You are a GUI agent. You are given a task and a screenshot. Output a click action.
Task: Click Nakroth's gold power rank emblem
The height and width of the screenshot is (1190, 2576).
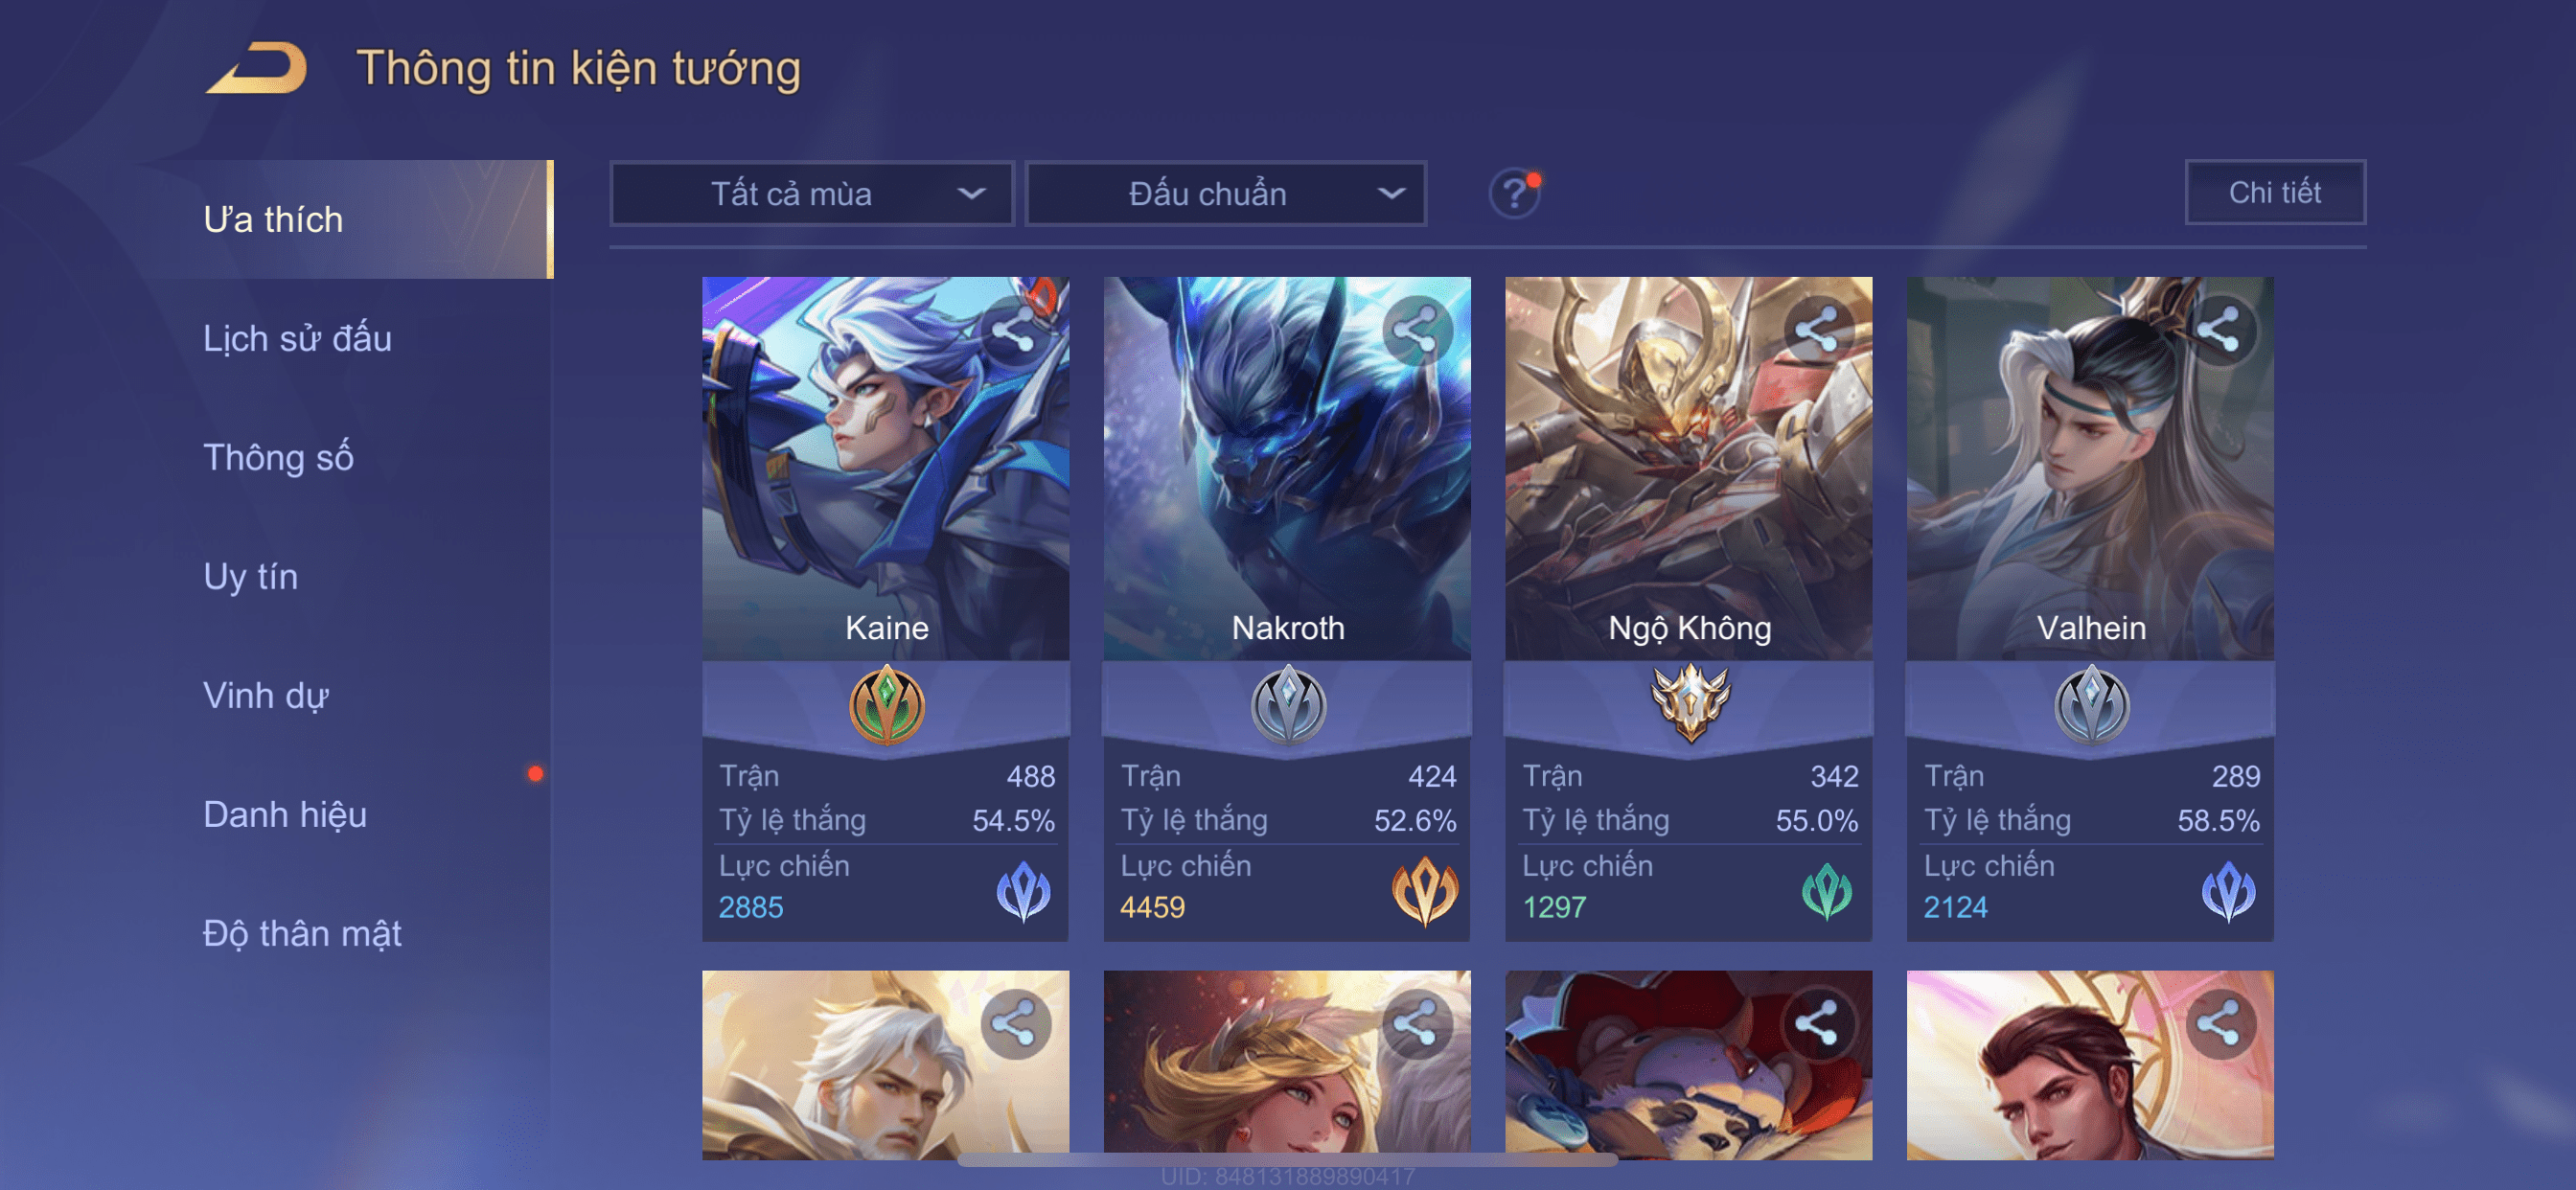[x=1425, y=891]
